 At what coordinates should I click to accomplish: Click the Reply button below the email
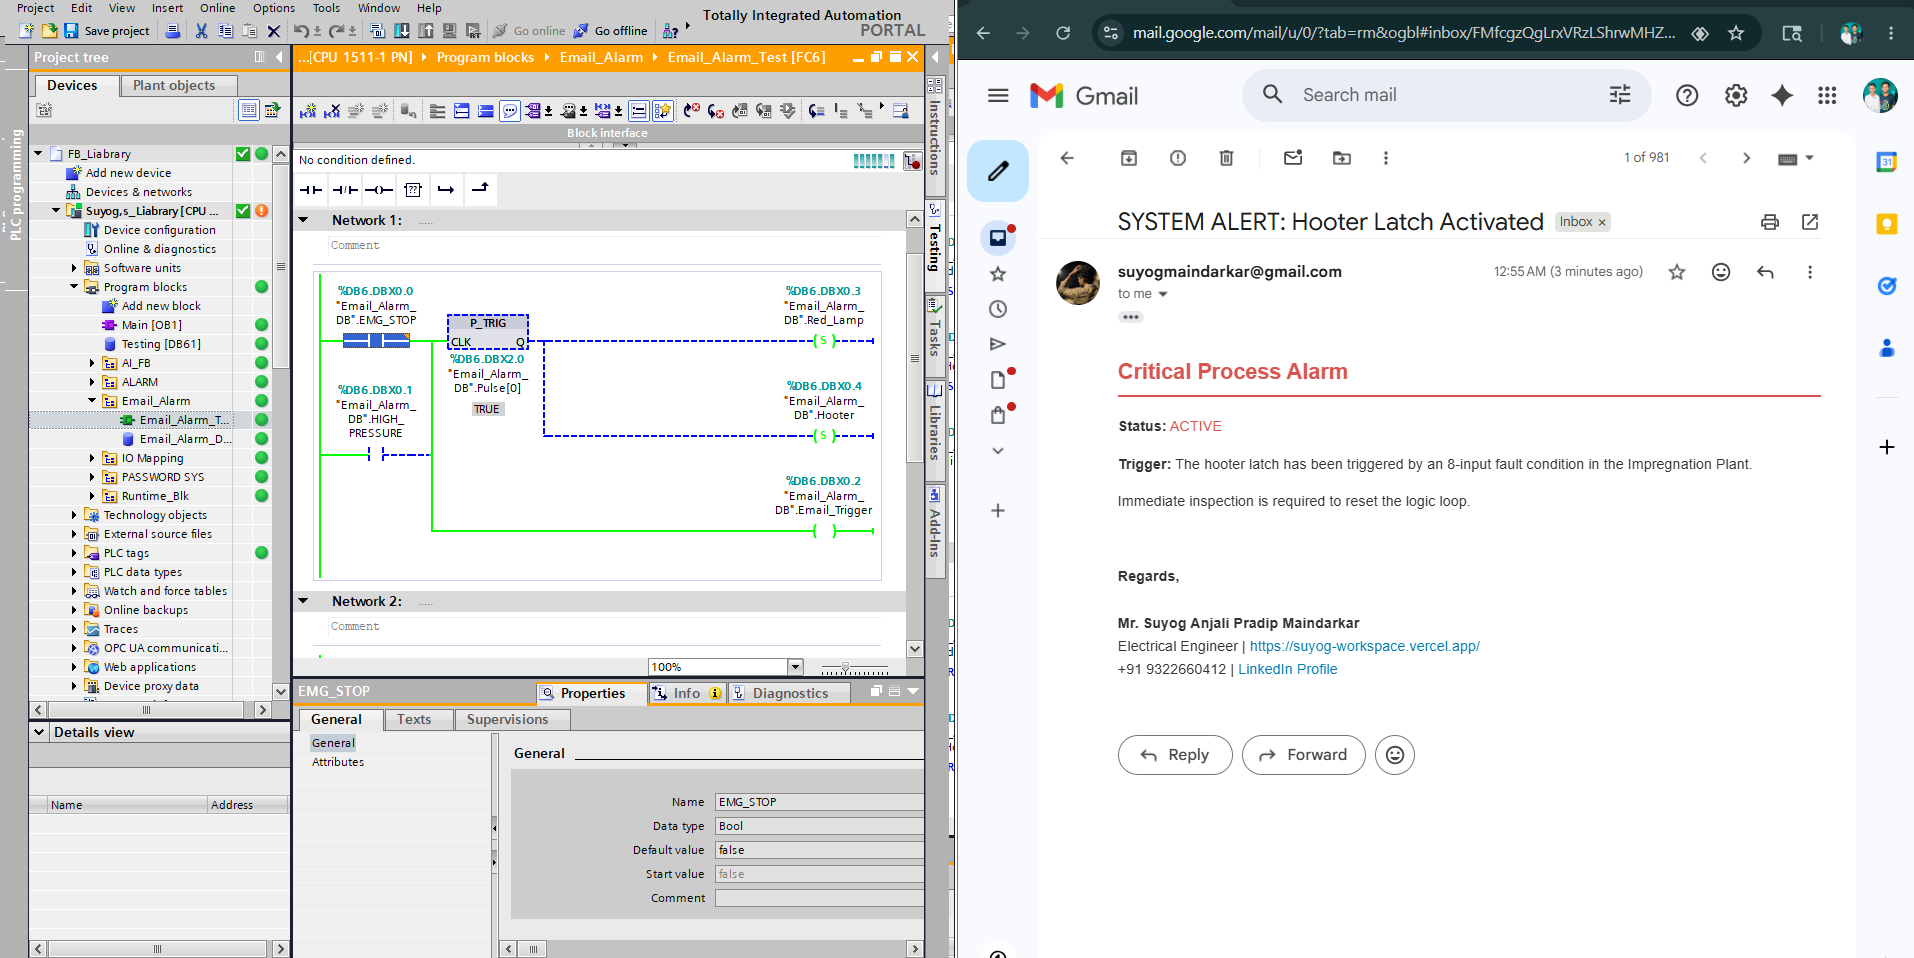pyautogui.click(x=1175, y=755)
